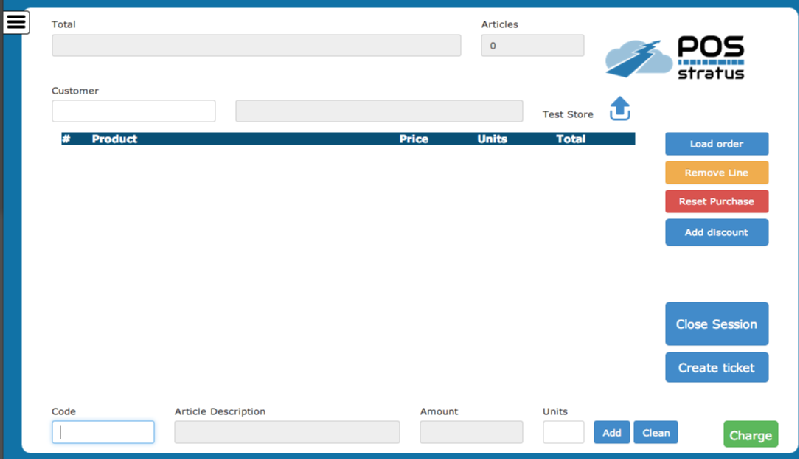Click the POS Stratus logo
799x459 pixels.
pyautogui.click(x=675, y=59)
